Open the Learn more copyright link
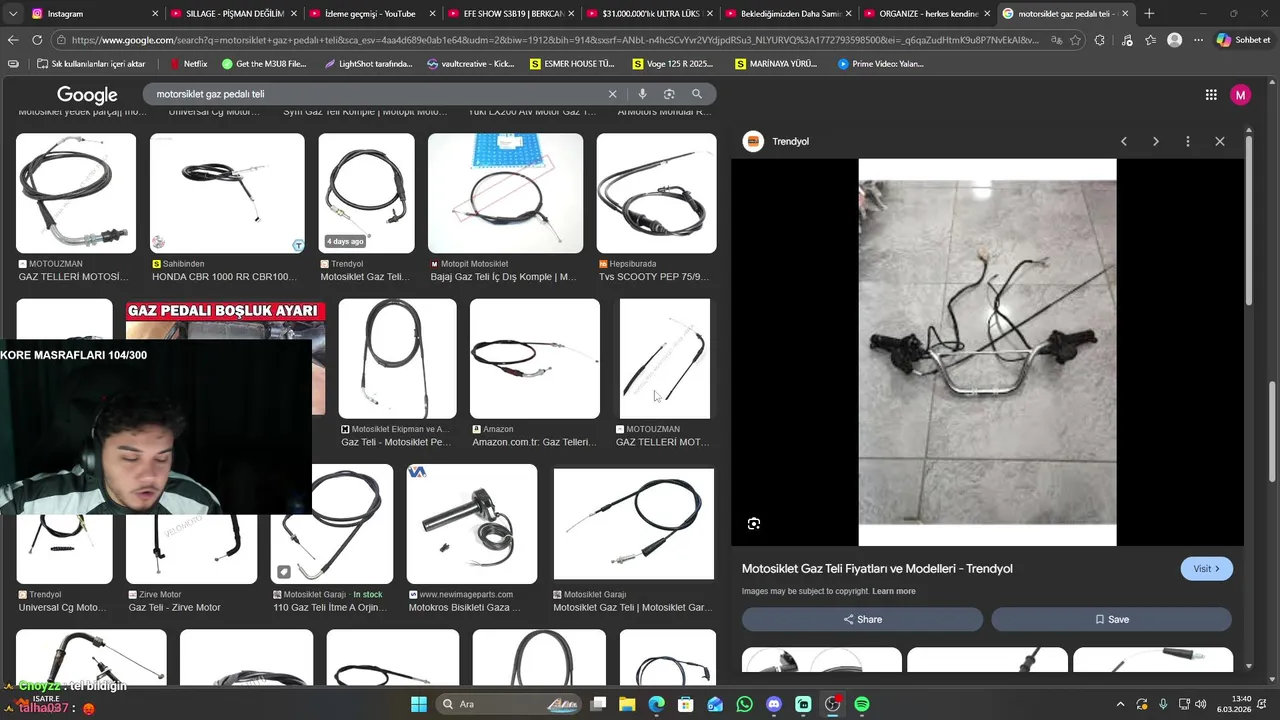Screen dimensions: 1280x720 tap(894, 591)
